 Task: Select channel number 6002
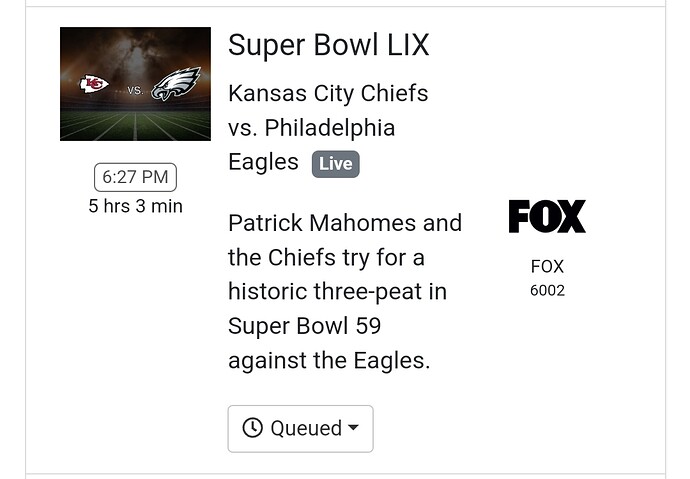tap(547, 290)
